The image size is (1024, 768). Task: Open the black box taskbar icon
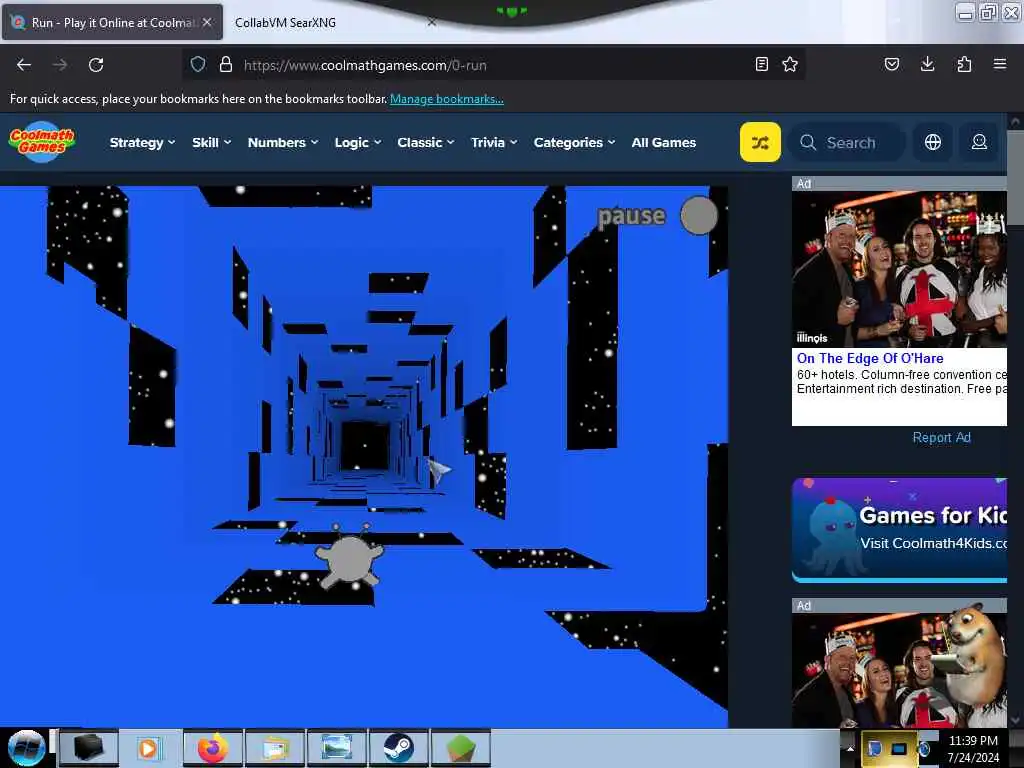coord(89,748)
